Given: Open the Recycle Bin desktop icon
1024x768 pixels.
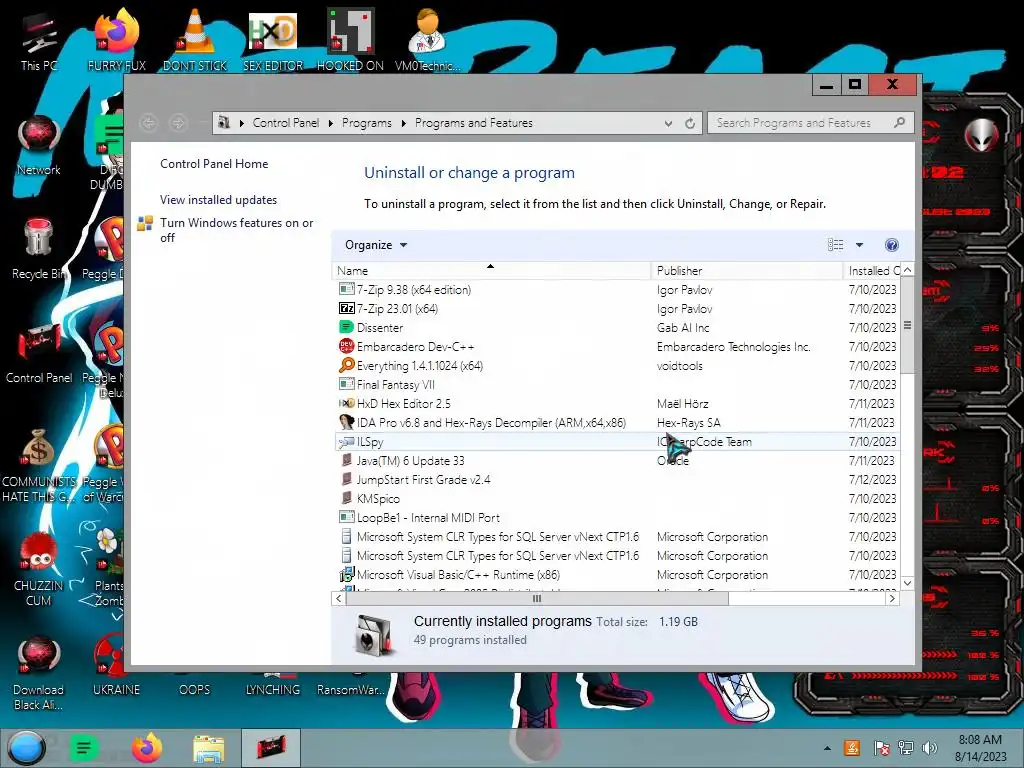Looking at the screenshot, I should click(x=39, y=249).
